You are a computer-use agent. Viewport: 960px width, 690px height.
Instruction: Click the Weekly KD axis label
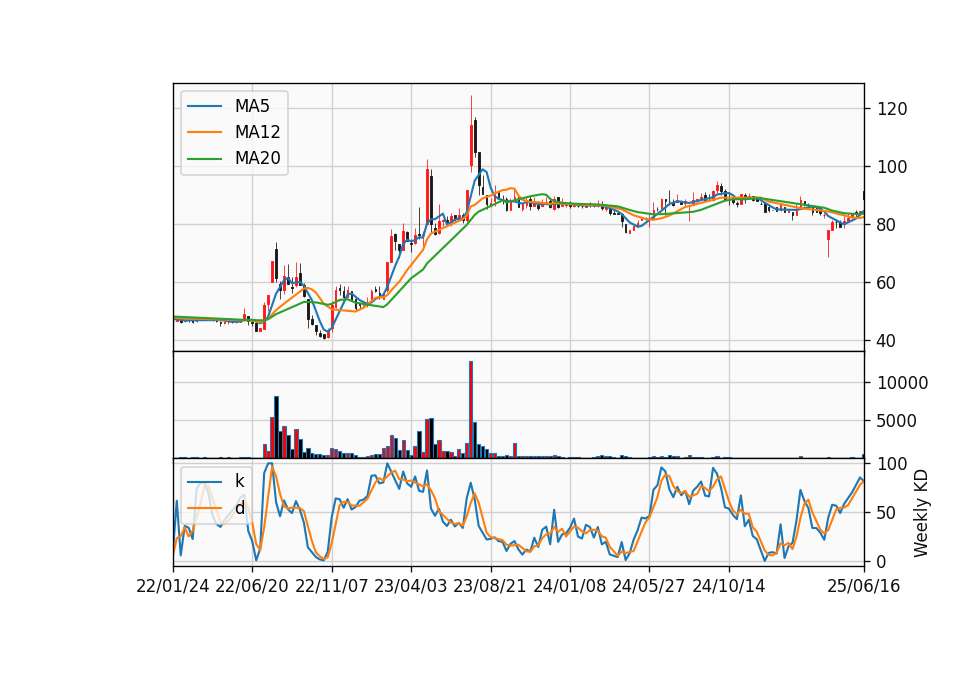tap(920, 514)
